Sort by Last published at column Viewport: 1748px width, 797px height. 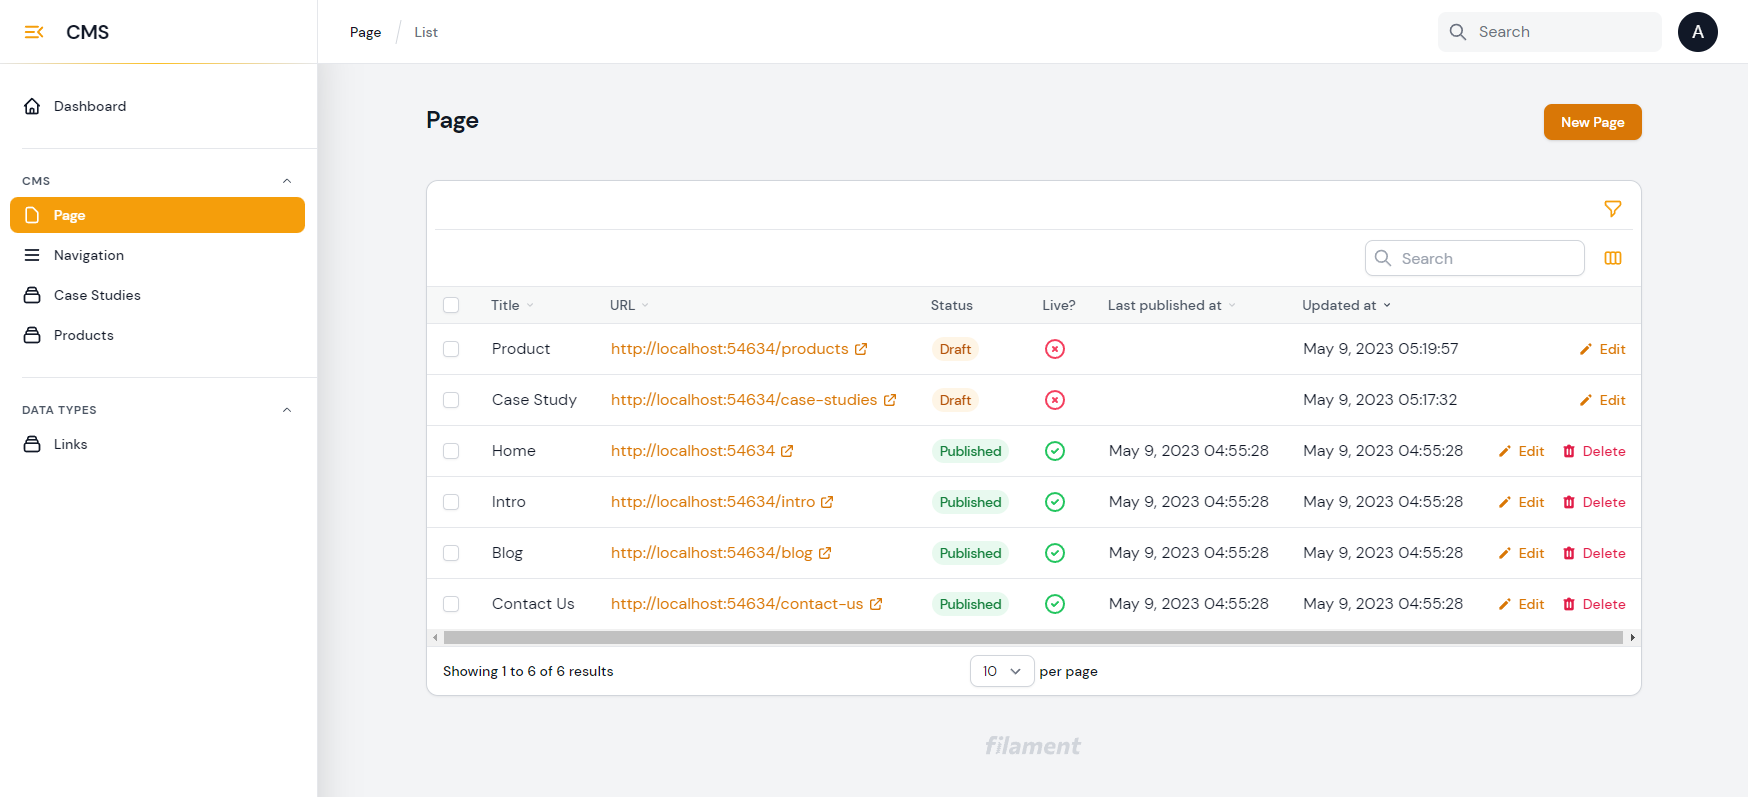[x=1171, y=305]
